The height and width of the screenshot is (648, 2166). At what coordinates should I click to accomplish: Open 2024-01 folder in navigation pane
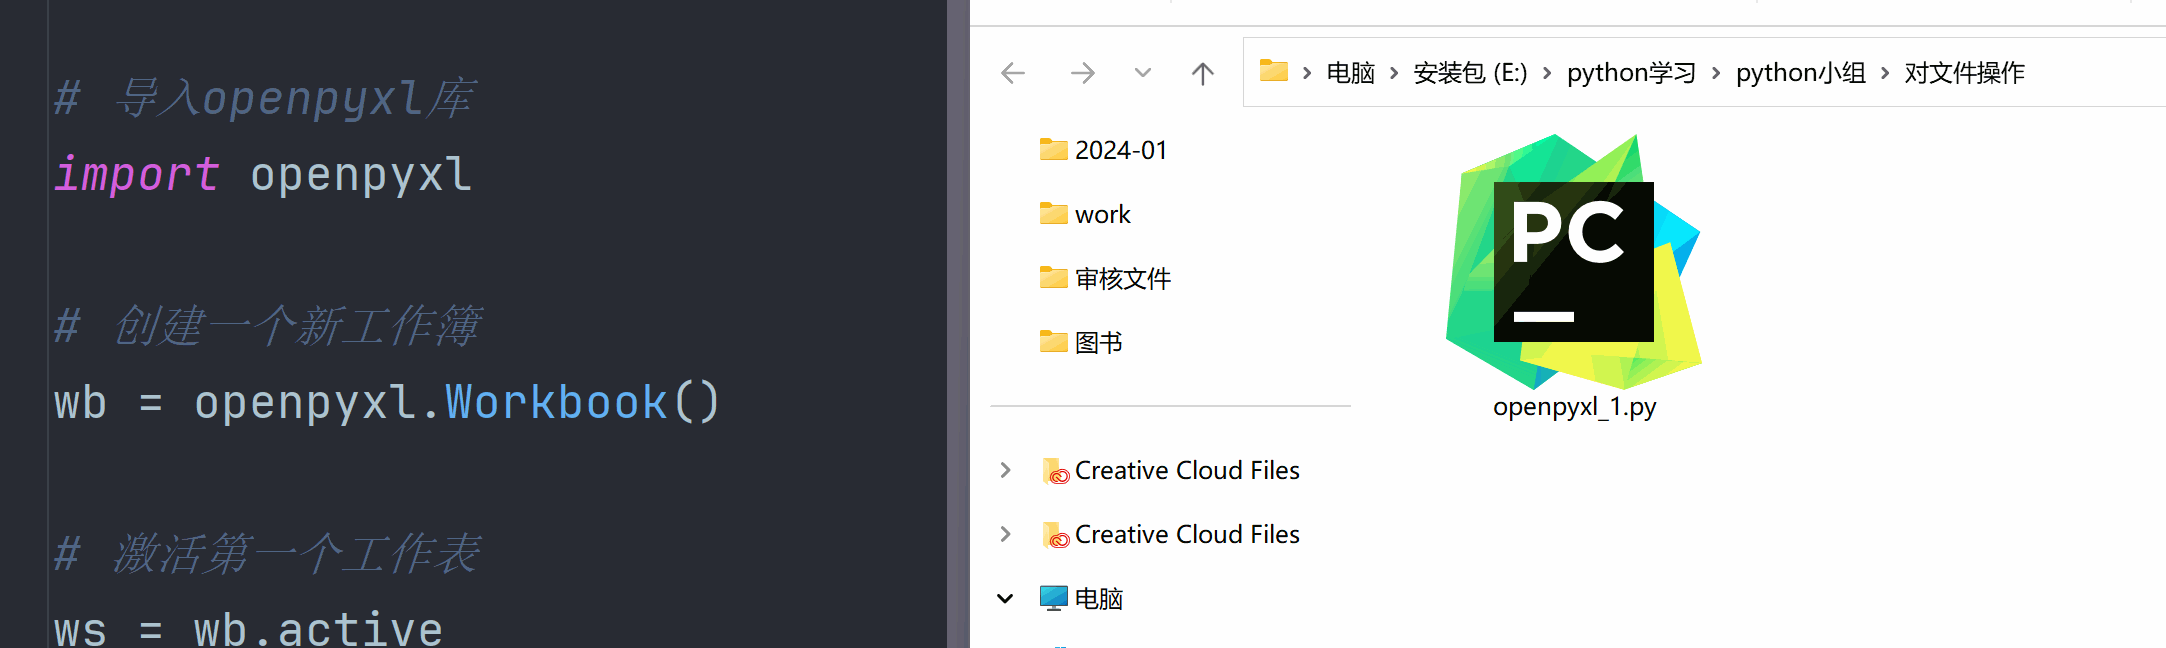tap(1121, 150)
